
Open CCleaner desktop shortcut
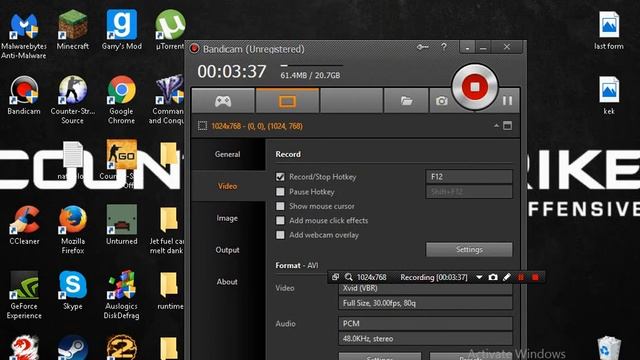pos(24,225)
